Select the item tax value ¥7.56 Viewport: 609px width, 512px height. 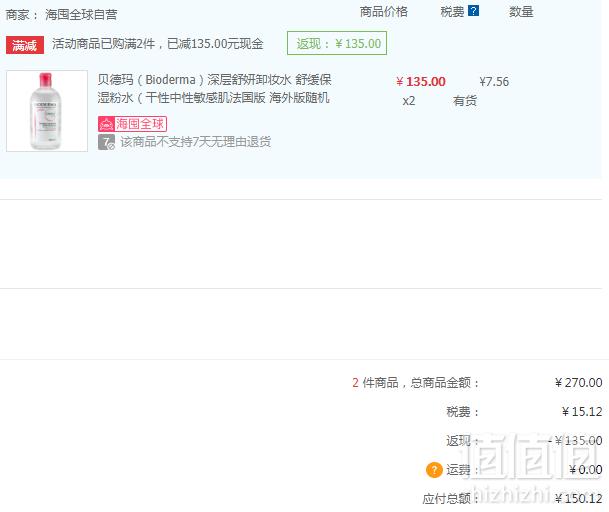coord(494,82)
